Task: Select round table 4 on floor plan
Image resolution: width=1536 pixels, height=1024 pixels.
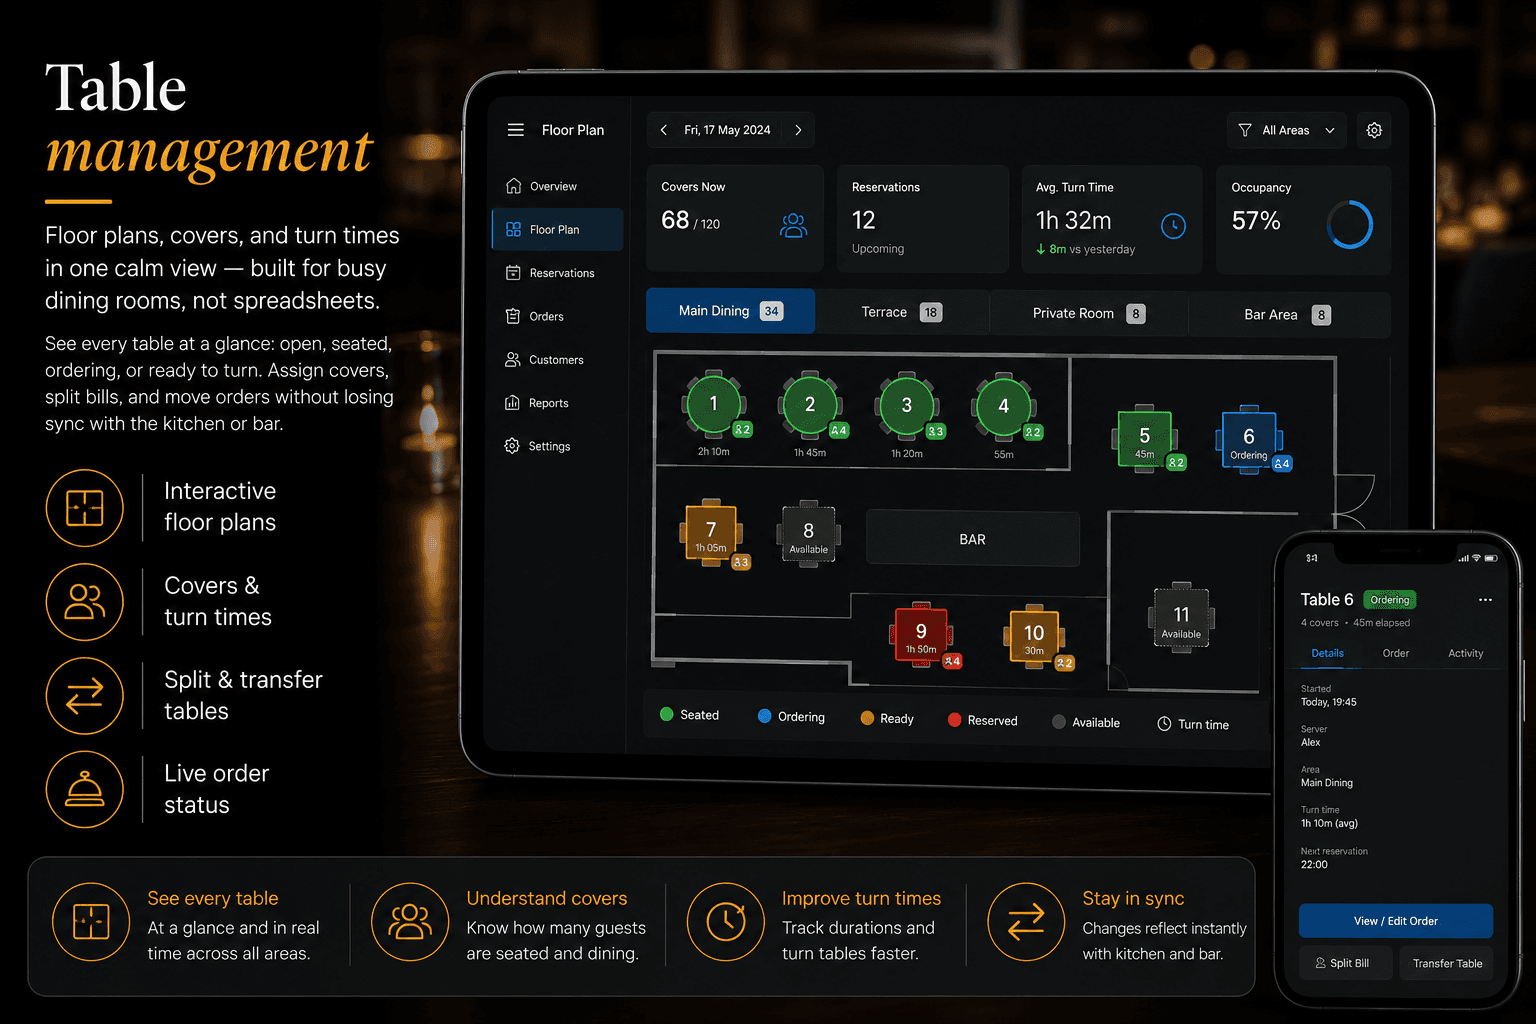Action: [x=1003, y=406]
